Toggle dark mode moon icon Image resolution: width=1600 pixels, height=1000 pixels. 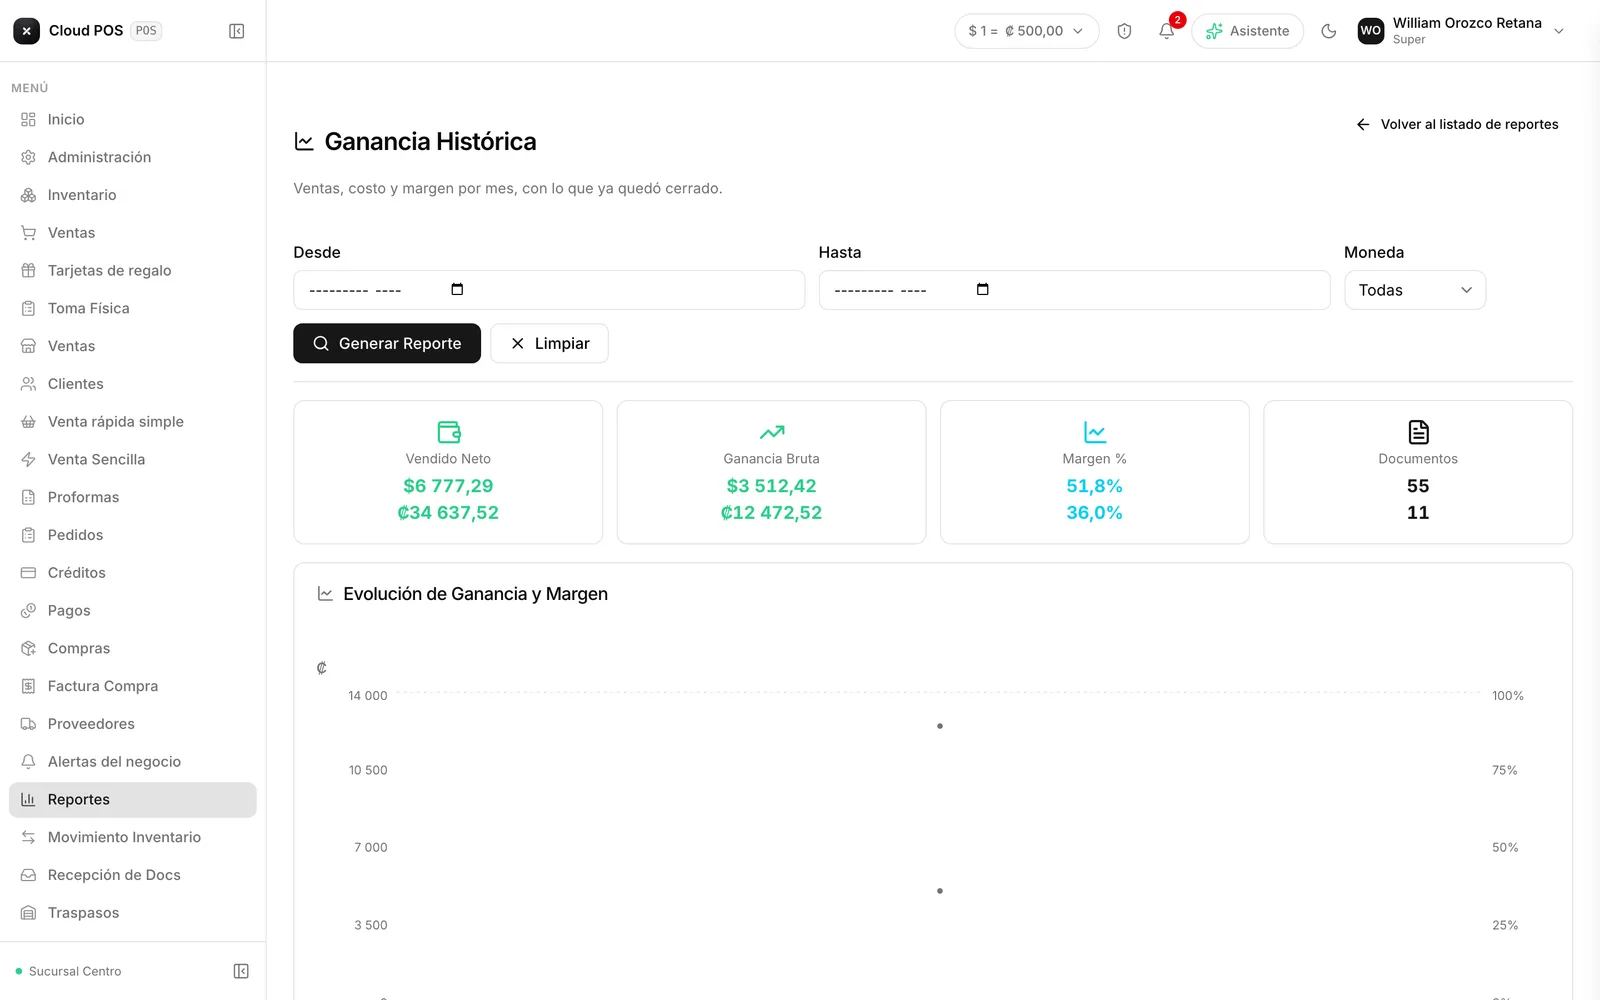[1329, 31]
